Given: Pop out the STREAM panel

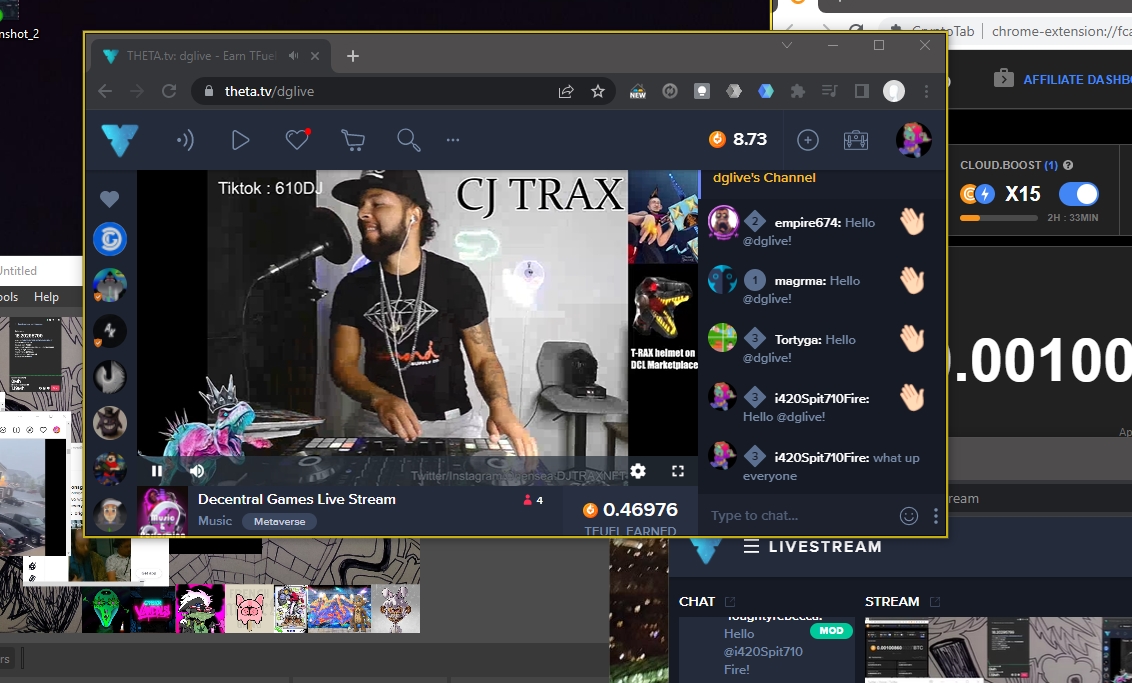Looking at the screenshot, I should pyautogui.click(x=935, y=601).
